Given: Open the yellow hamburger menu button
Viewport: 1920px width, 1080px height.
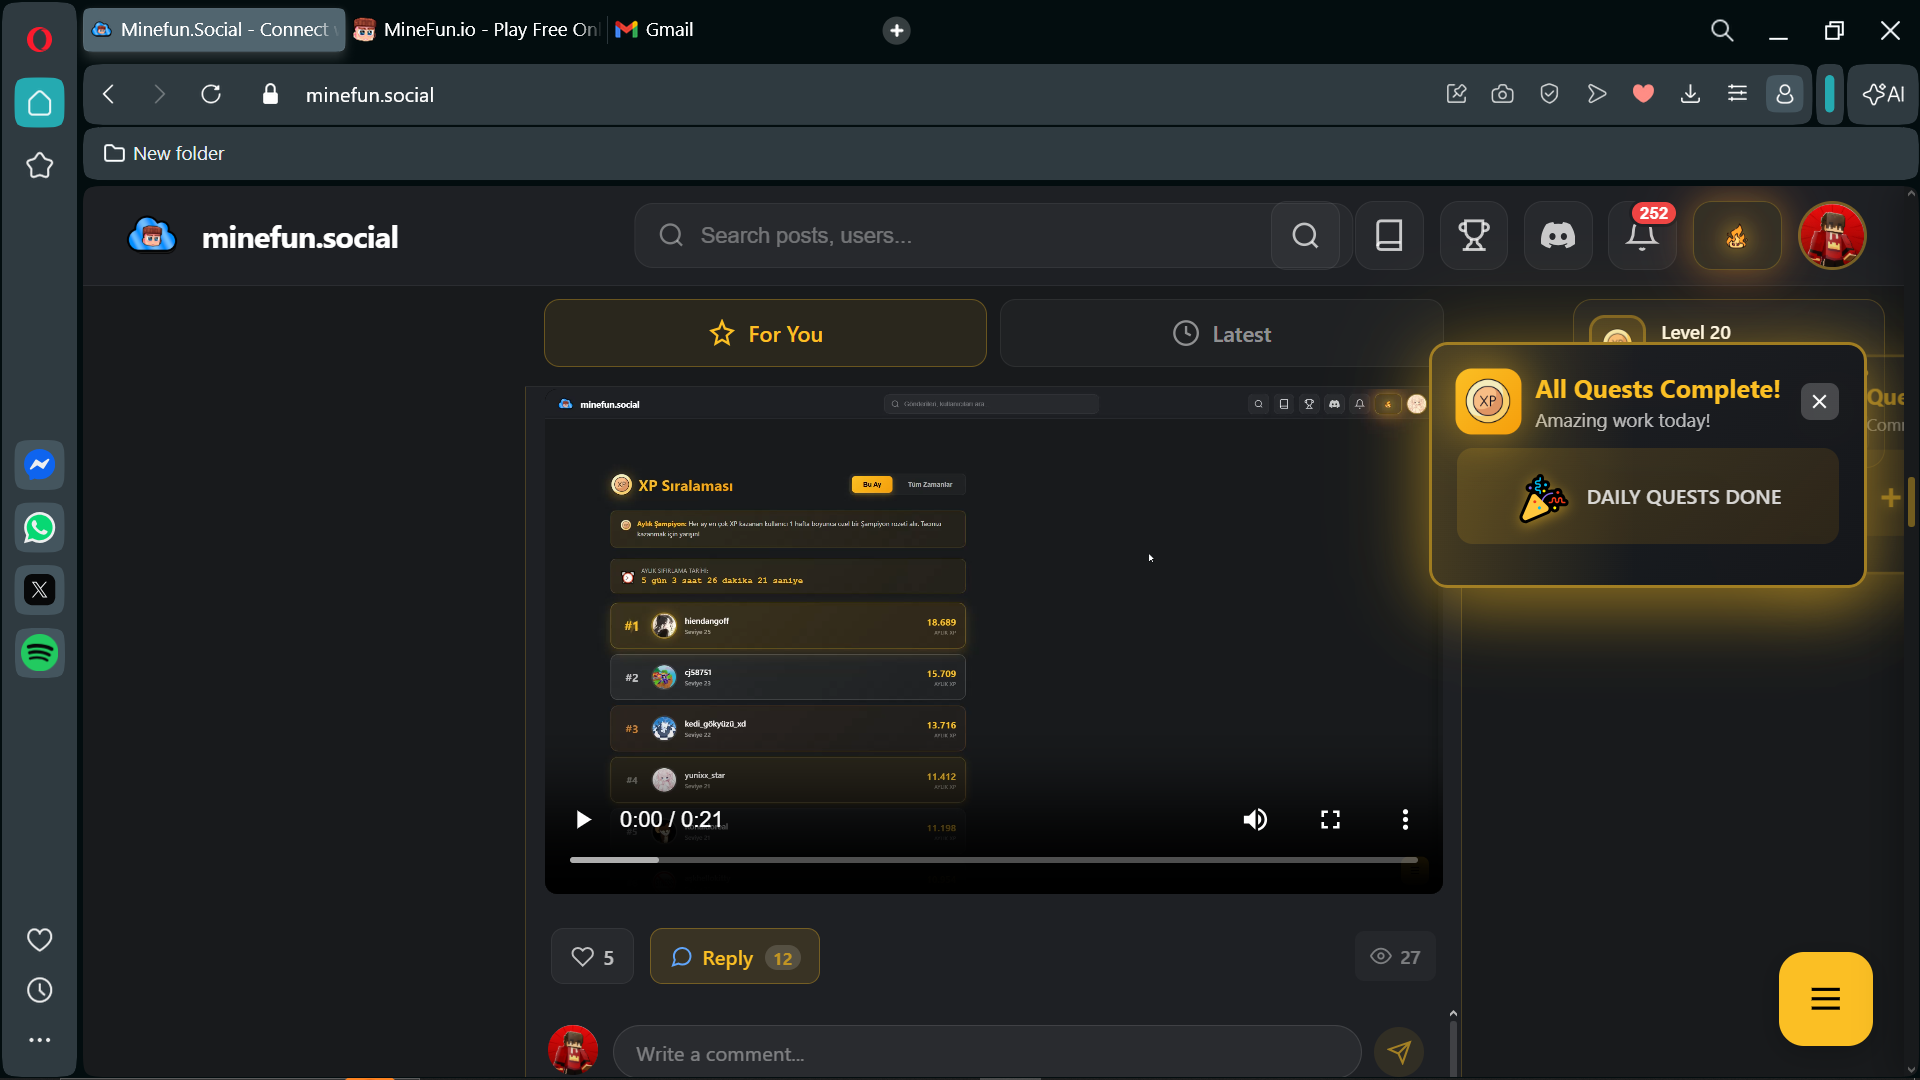Looking at the screenshot, I should (x=1825, y=999).
